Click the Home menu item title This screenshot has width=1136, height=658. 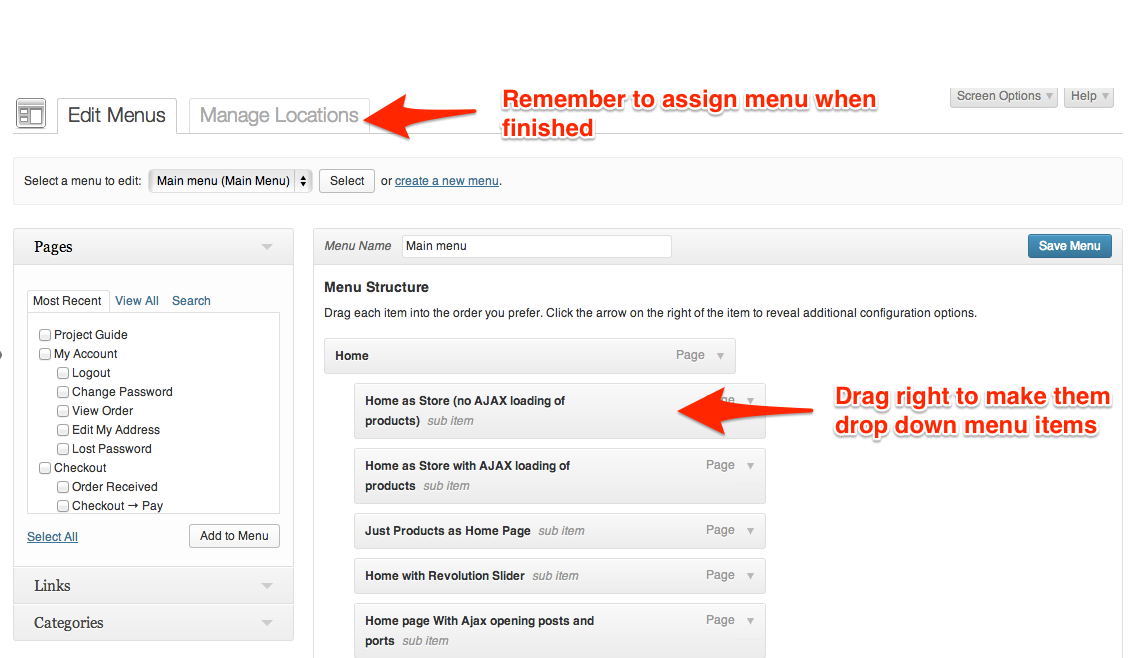point(352,356)
